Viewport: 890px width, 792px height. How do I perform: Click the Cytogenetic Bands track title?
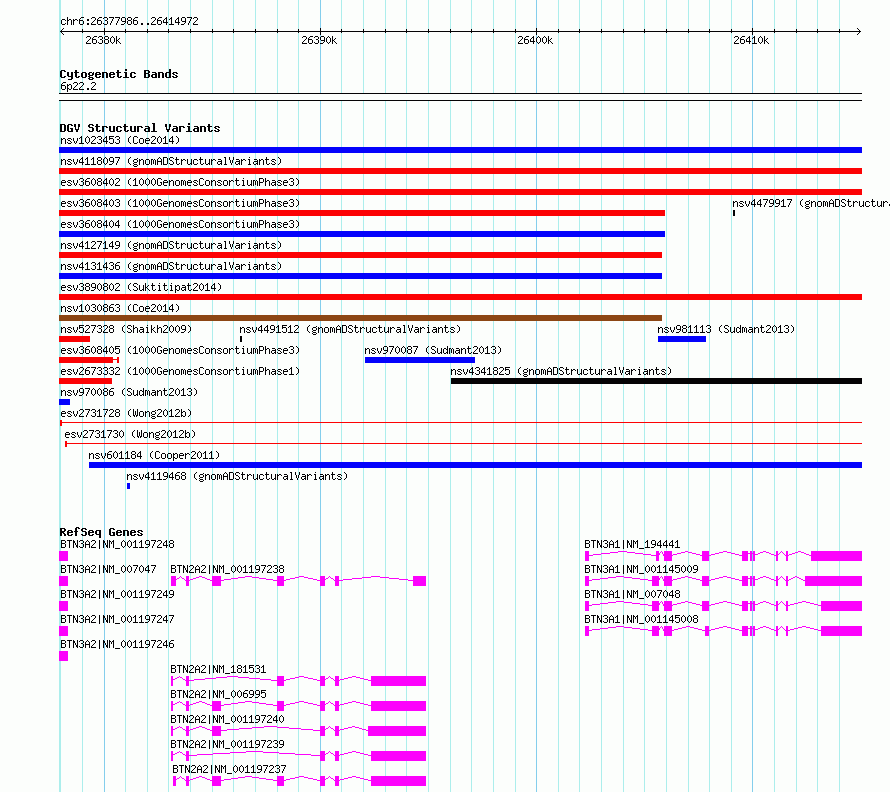[x=119, y=74]
